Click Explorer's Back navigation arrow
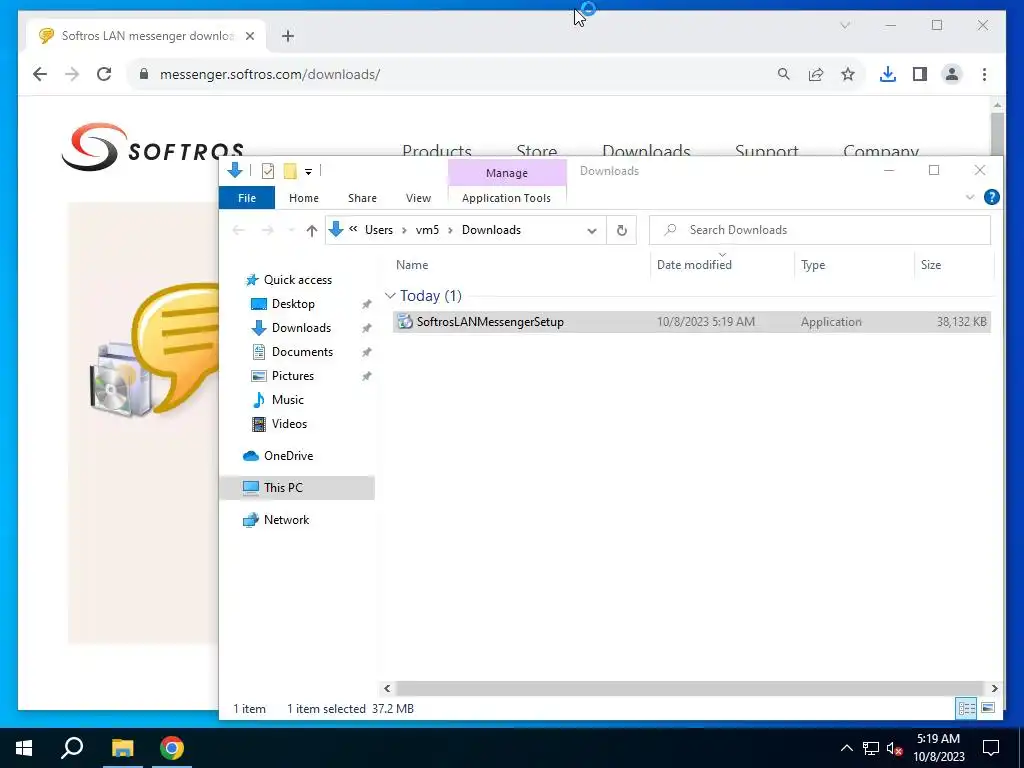Image resolution: width=1024 pixels, height=768 pixels. [238, 230]
